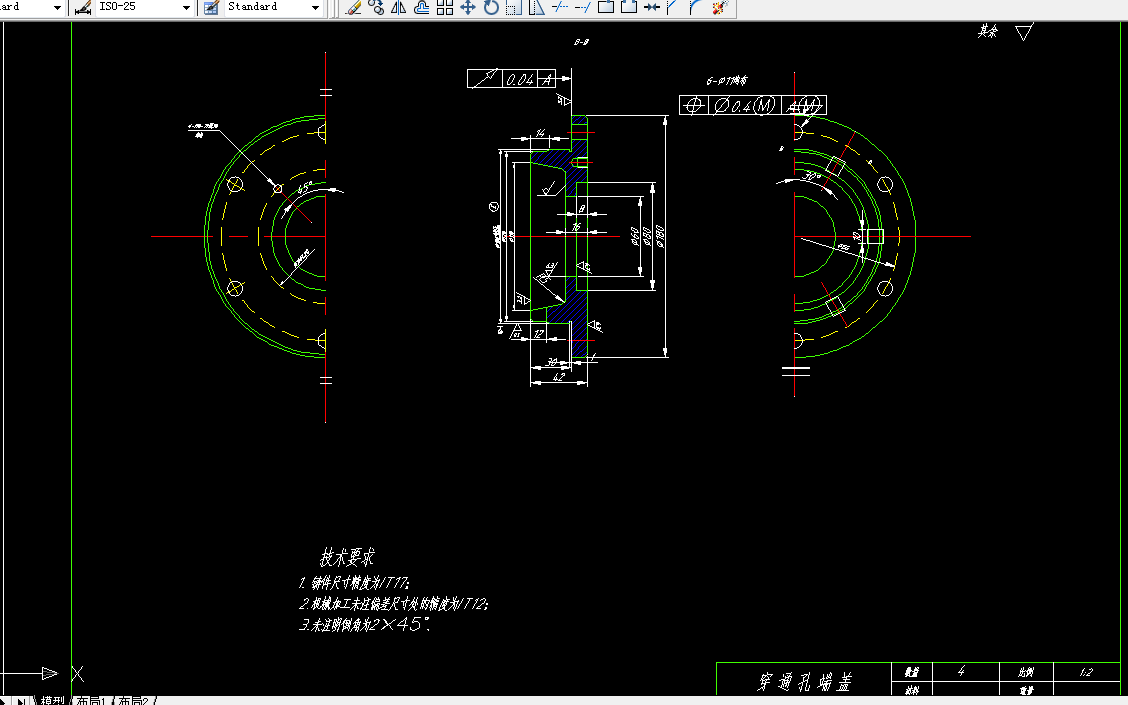Viewport: 1128px width, 705px height.
Task: Activate the Rotate tool
Action: pos(491,7)
